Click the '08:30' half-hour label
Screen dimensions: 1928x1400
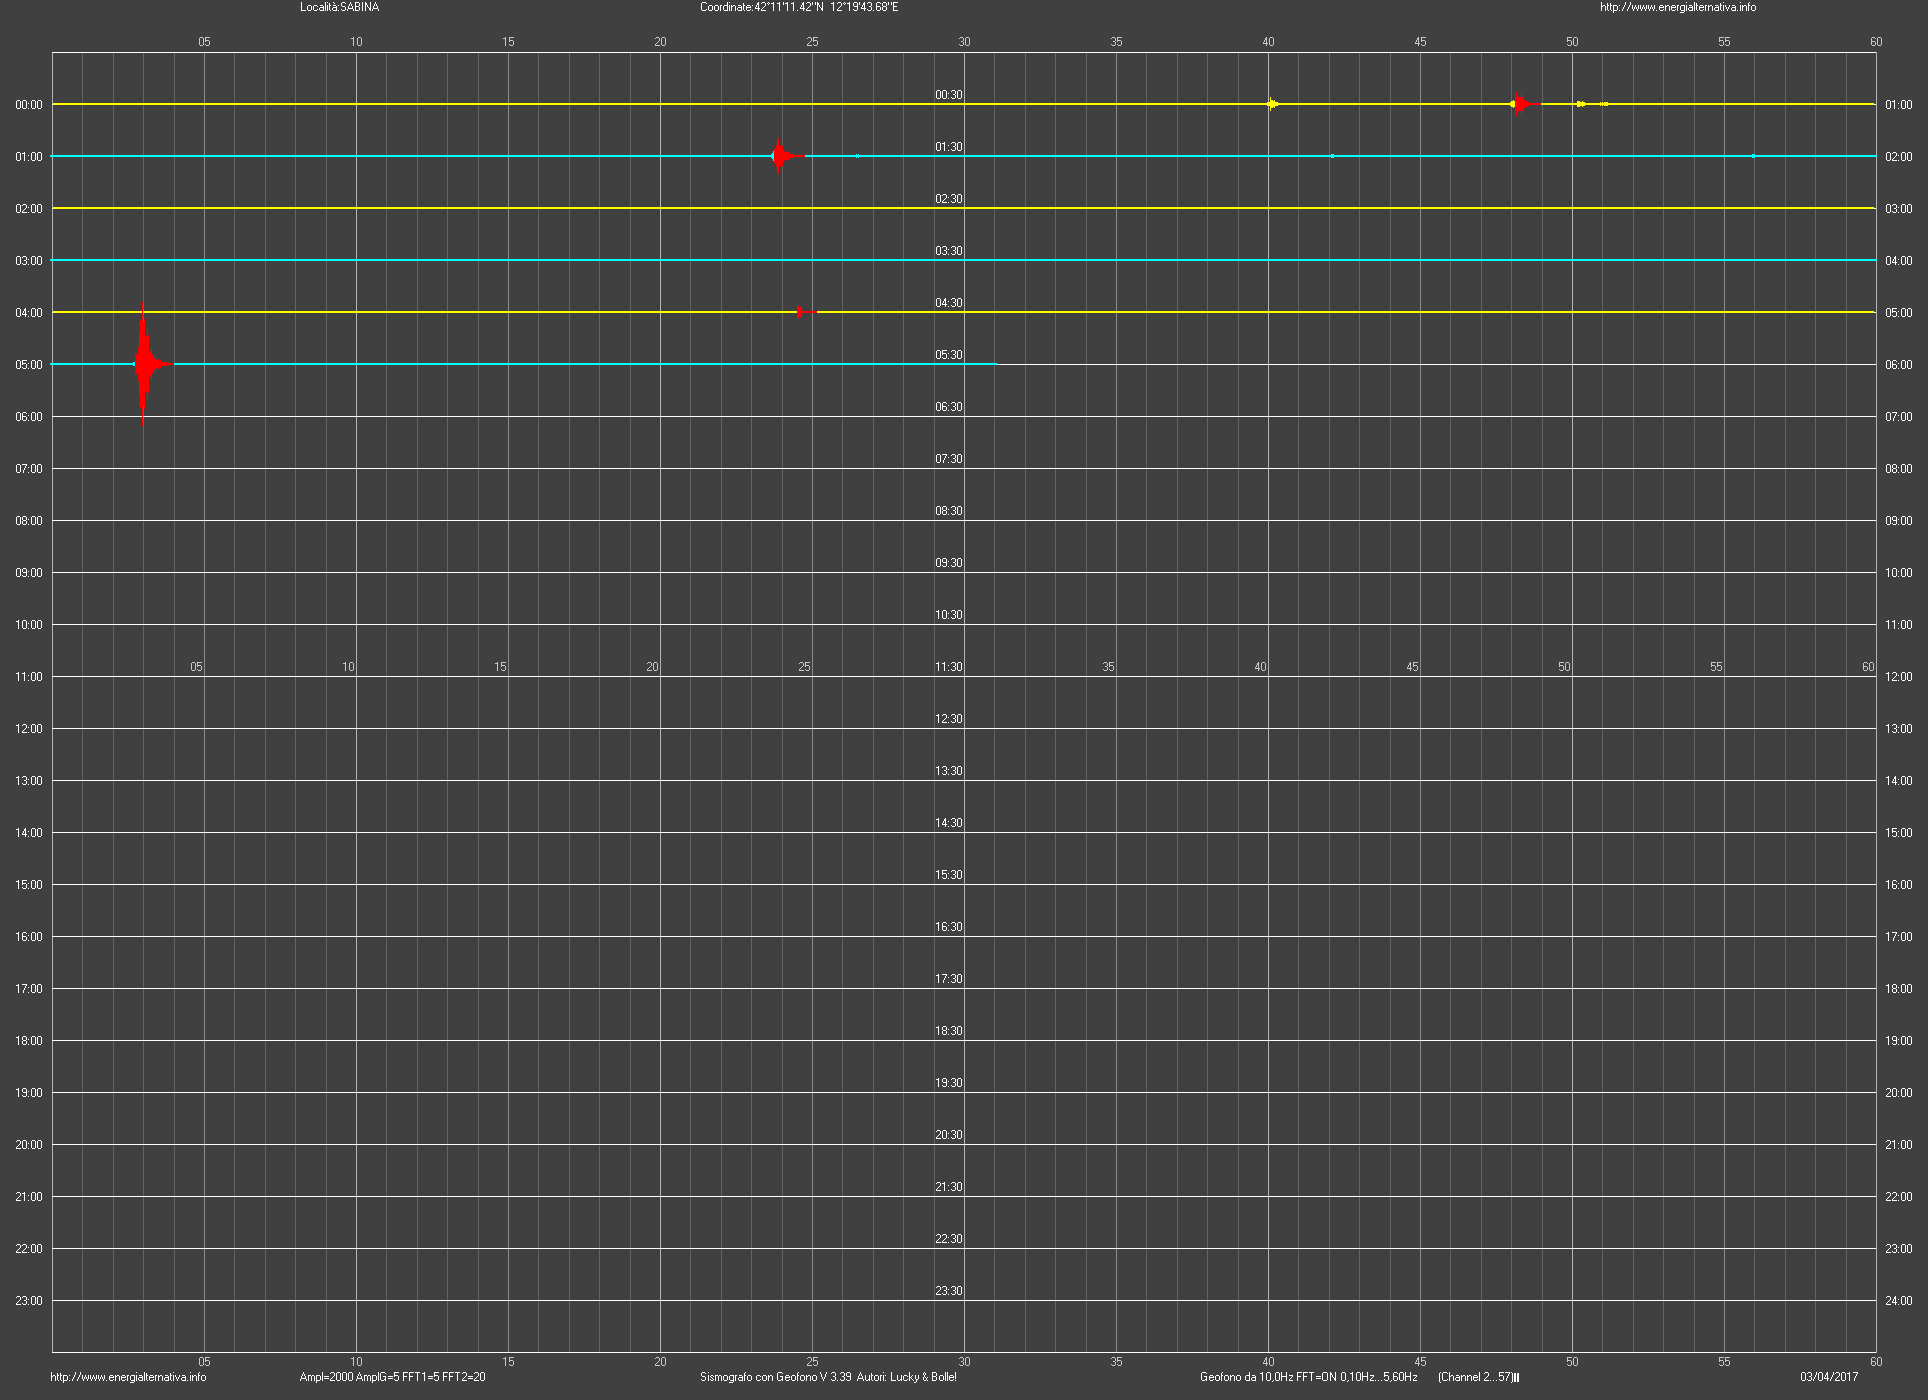[949, 511]
